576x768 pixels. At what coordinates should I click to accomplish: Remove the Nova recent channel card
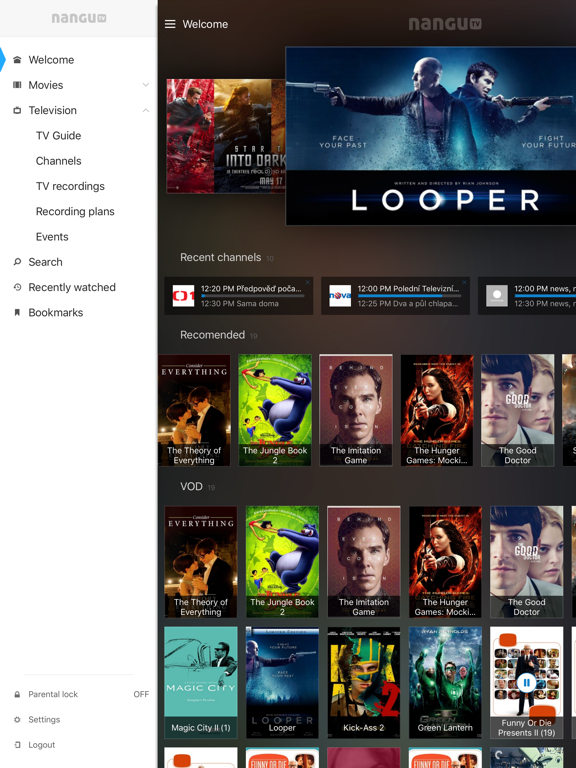point(464,282)
